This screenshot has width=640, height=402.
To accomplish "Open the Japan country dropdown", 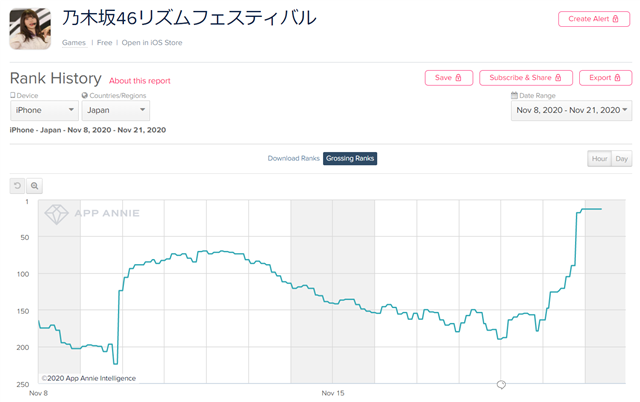I will coord(116,110).
